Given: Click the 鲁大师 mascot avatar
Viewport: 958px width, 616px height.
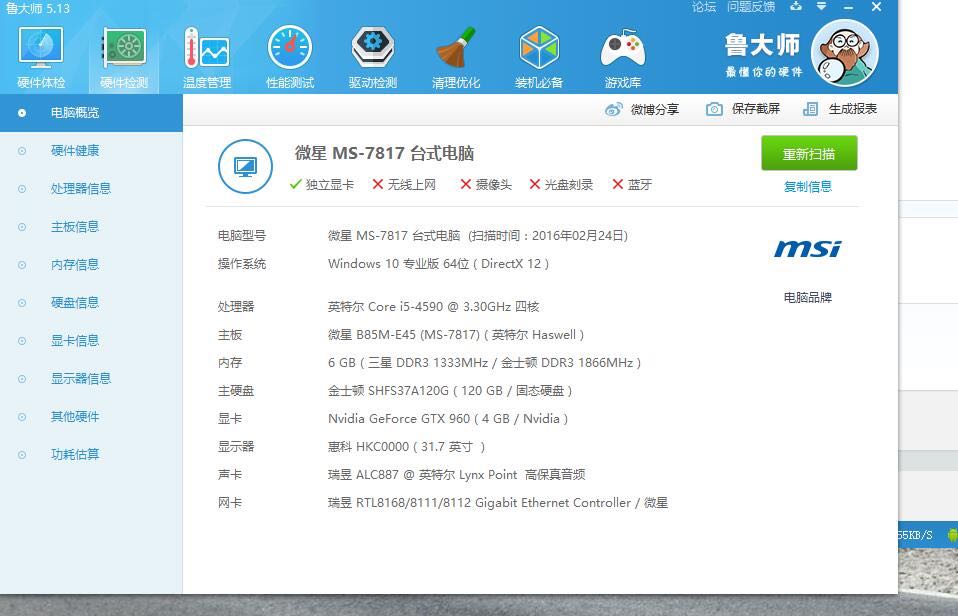Looking at the screenshot, I should [x=845, y=53].
